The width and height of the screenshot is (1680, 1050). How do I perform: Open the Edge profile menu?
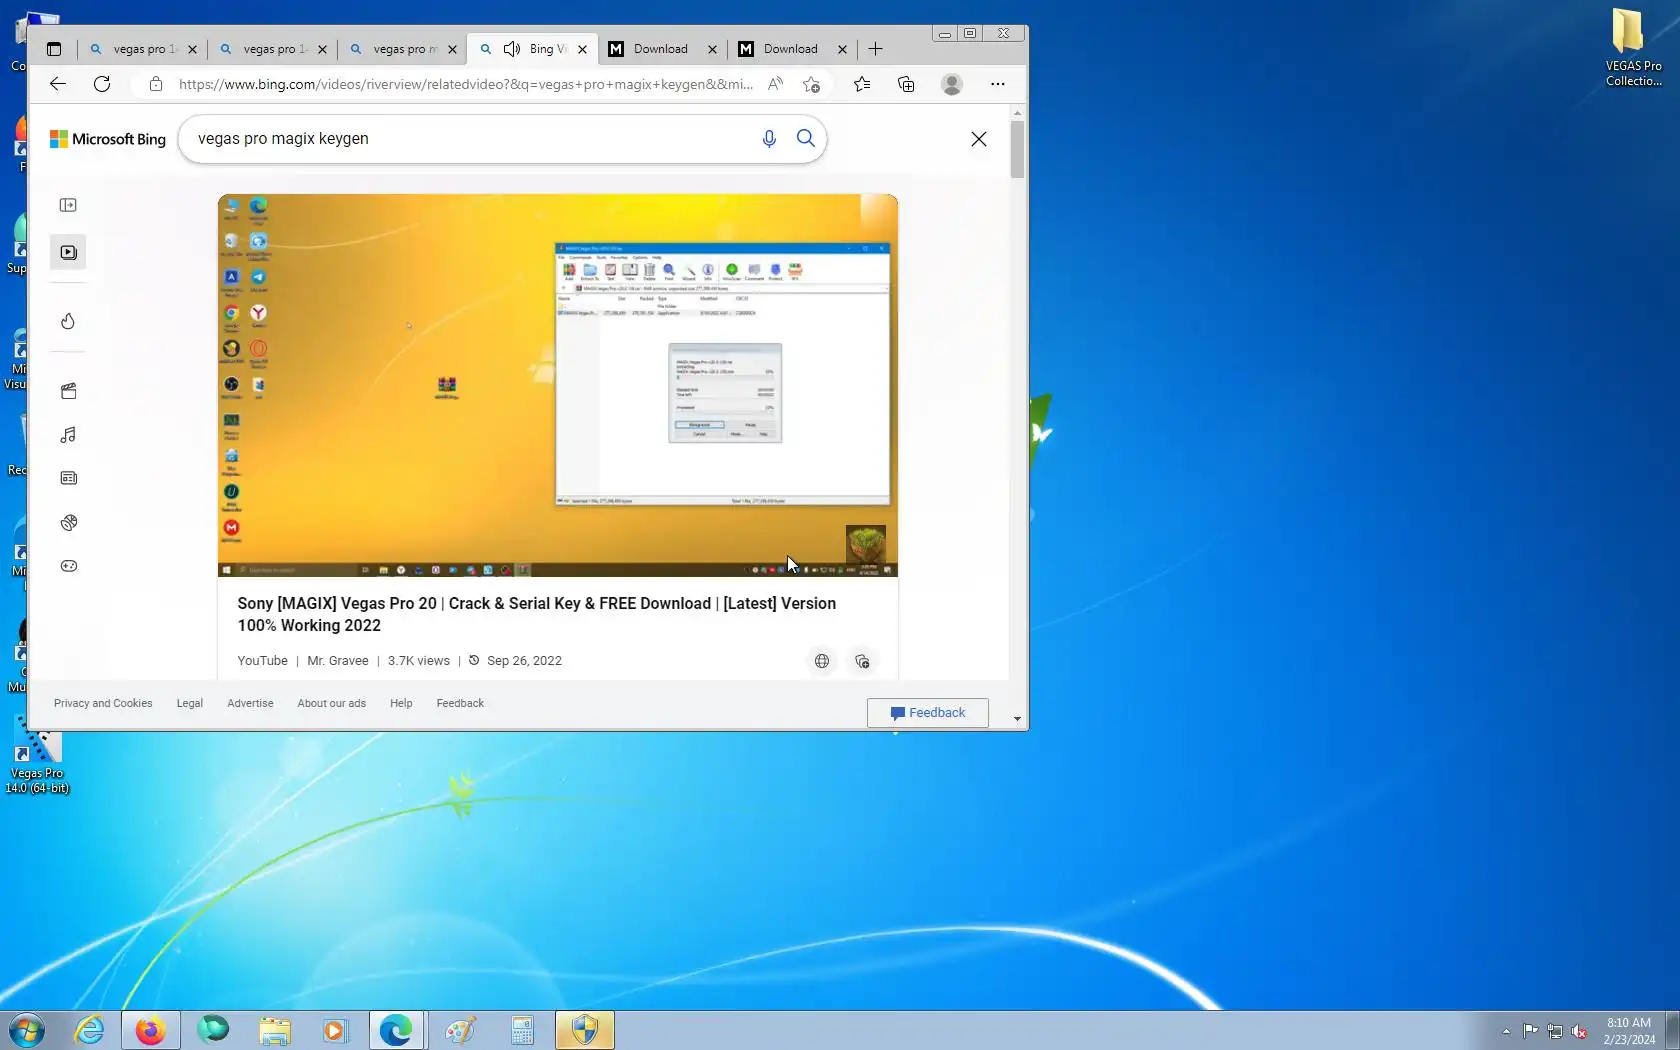point(952,84)
